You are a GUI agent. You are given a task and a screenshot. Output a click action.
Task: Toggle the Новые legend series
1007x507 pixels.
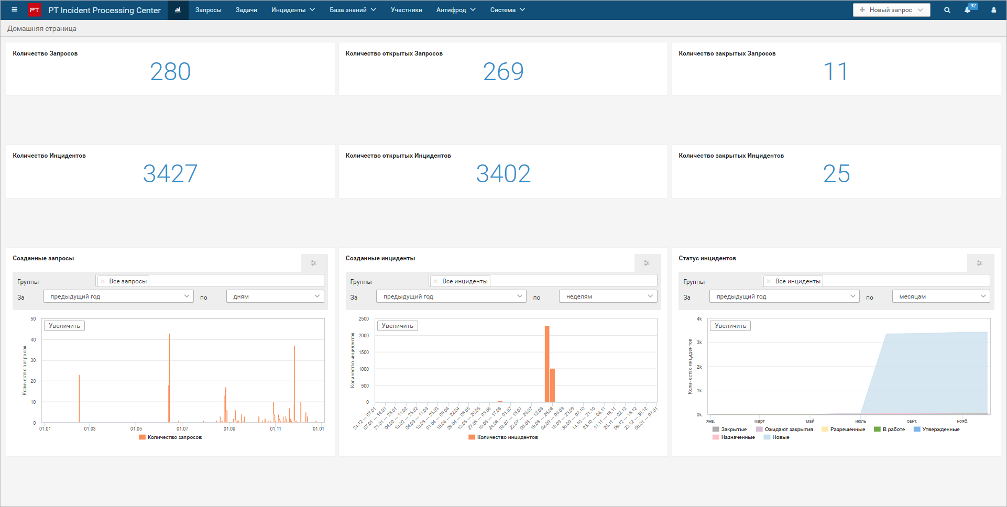click(778, 437)
